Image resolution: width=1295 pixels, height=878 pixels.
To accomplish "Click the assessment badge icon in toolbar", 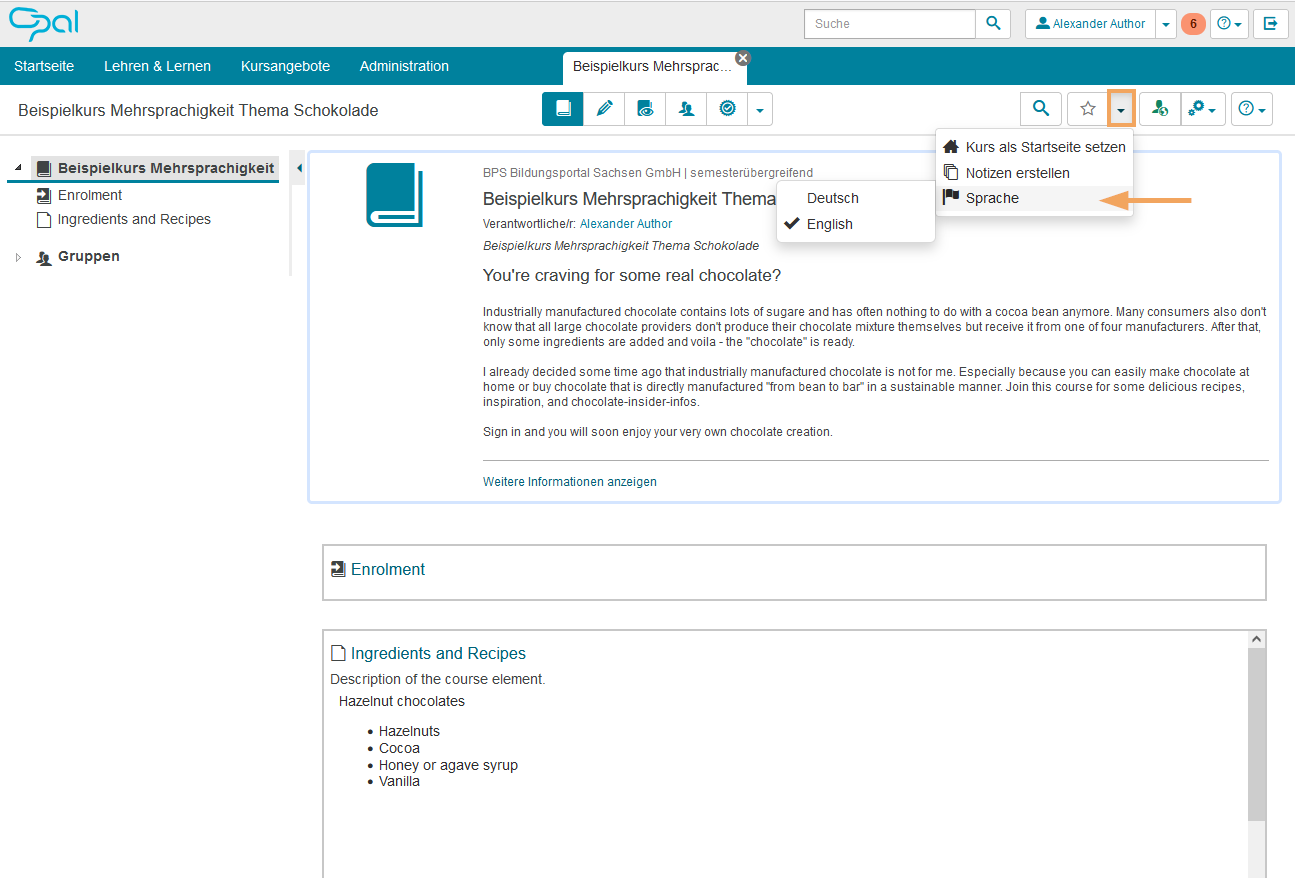I will [727, 109].
